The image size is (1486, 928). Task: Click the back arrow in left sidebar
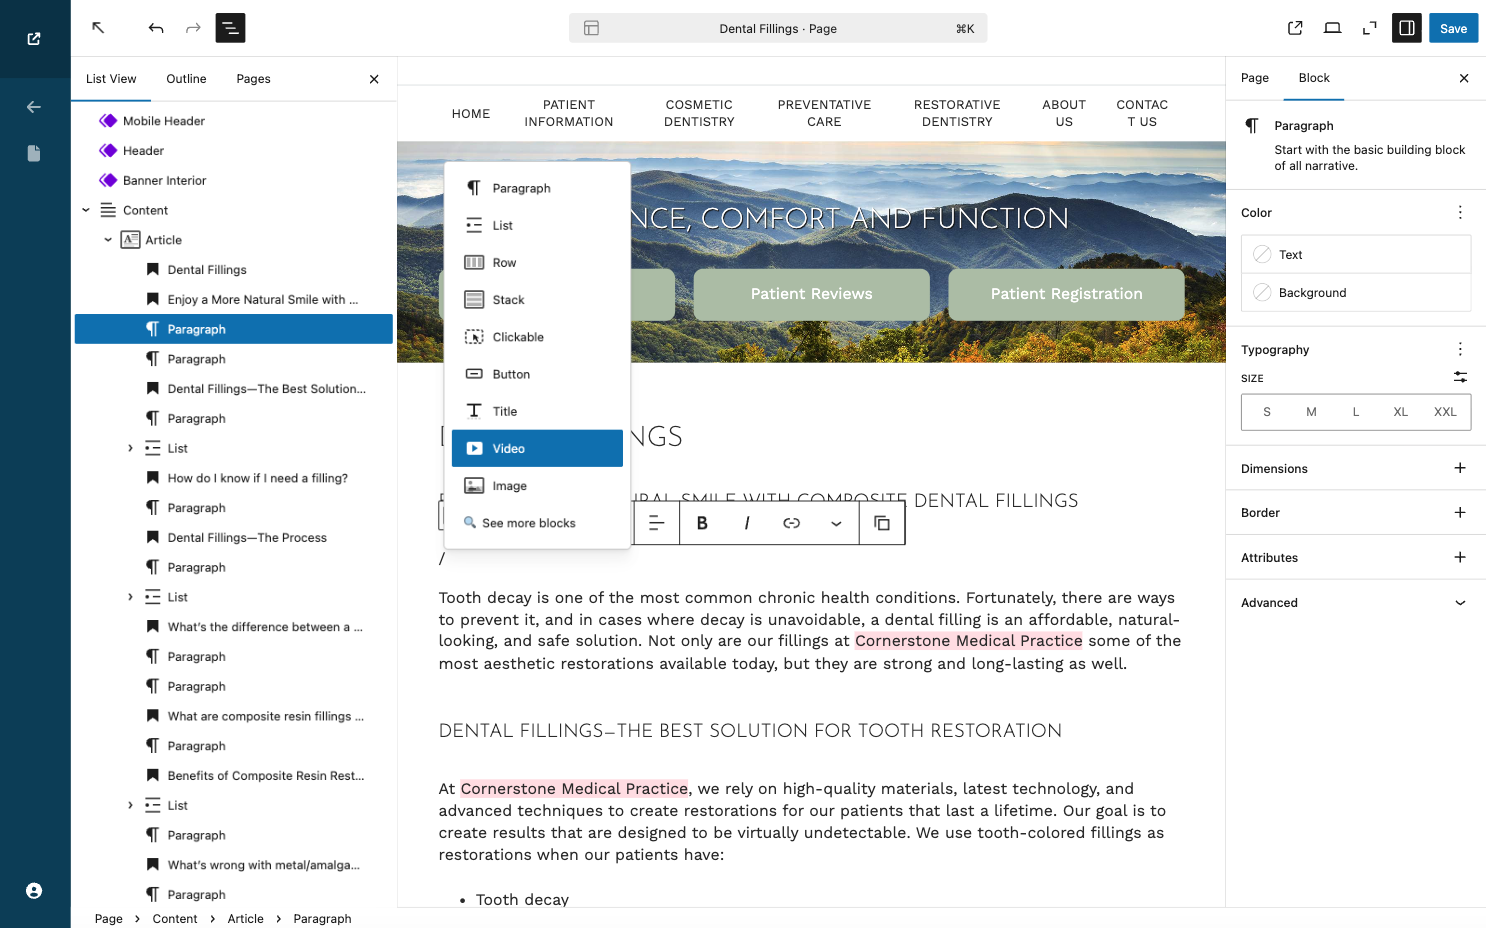pyautogui.click(x=34, y=107)
